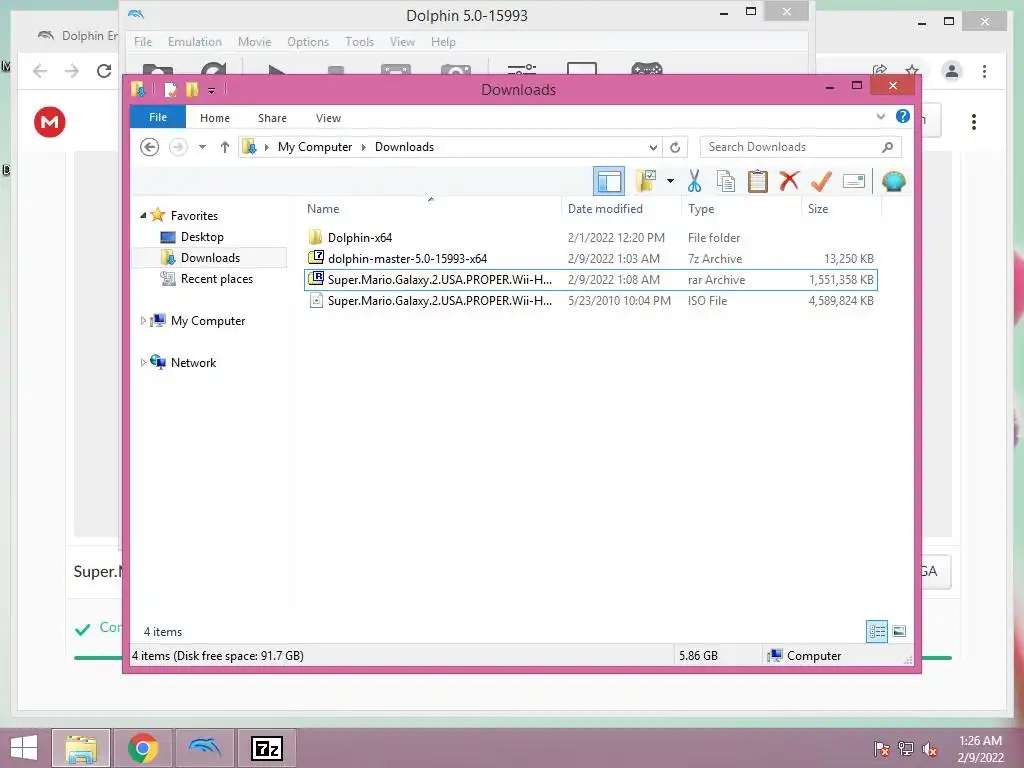Sort by the Name column header
Image resolution: width=1024 pixels, height=768 pixels.
pos(431,208)
